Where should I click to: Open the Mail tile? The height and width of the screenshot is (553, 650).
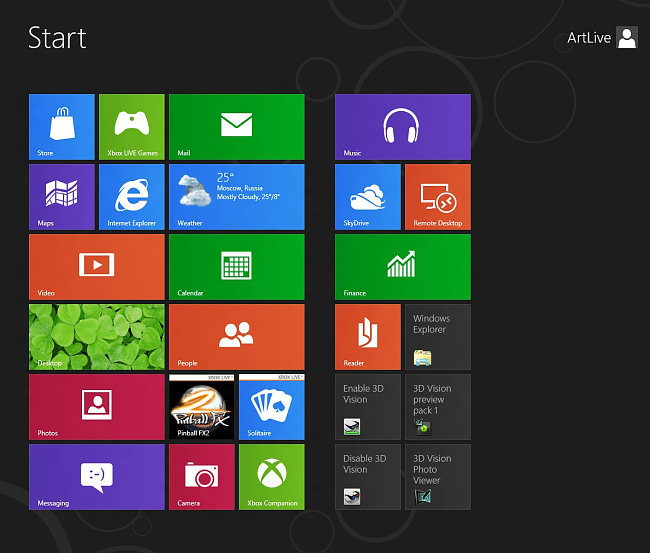click(237, 127)
